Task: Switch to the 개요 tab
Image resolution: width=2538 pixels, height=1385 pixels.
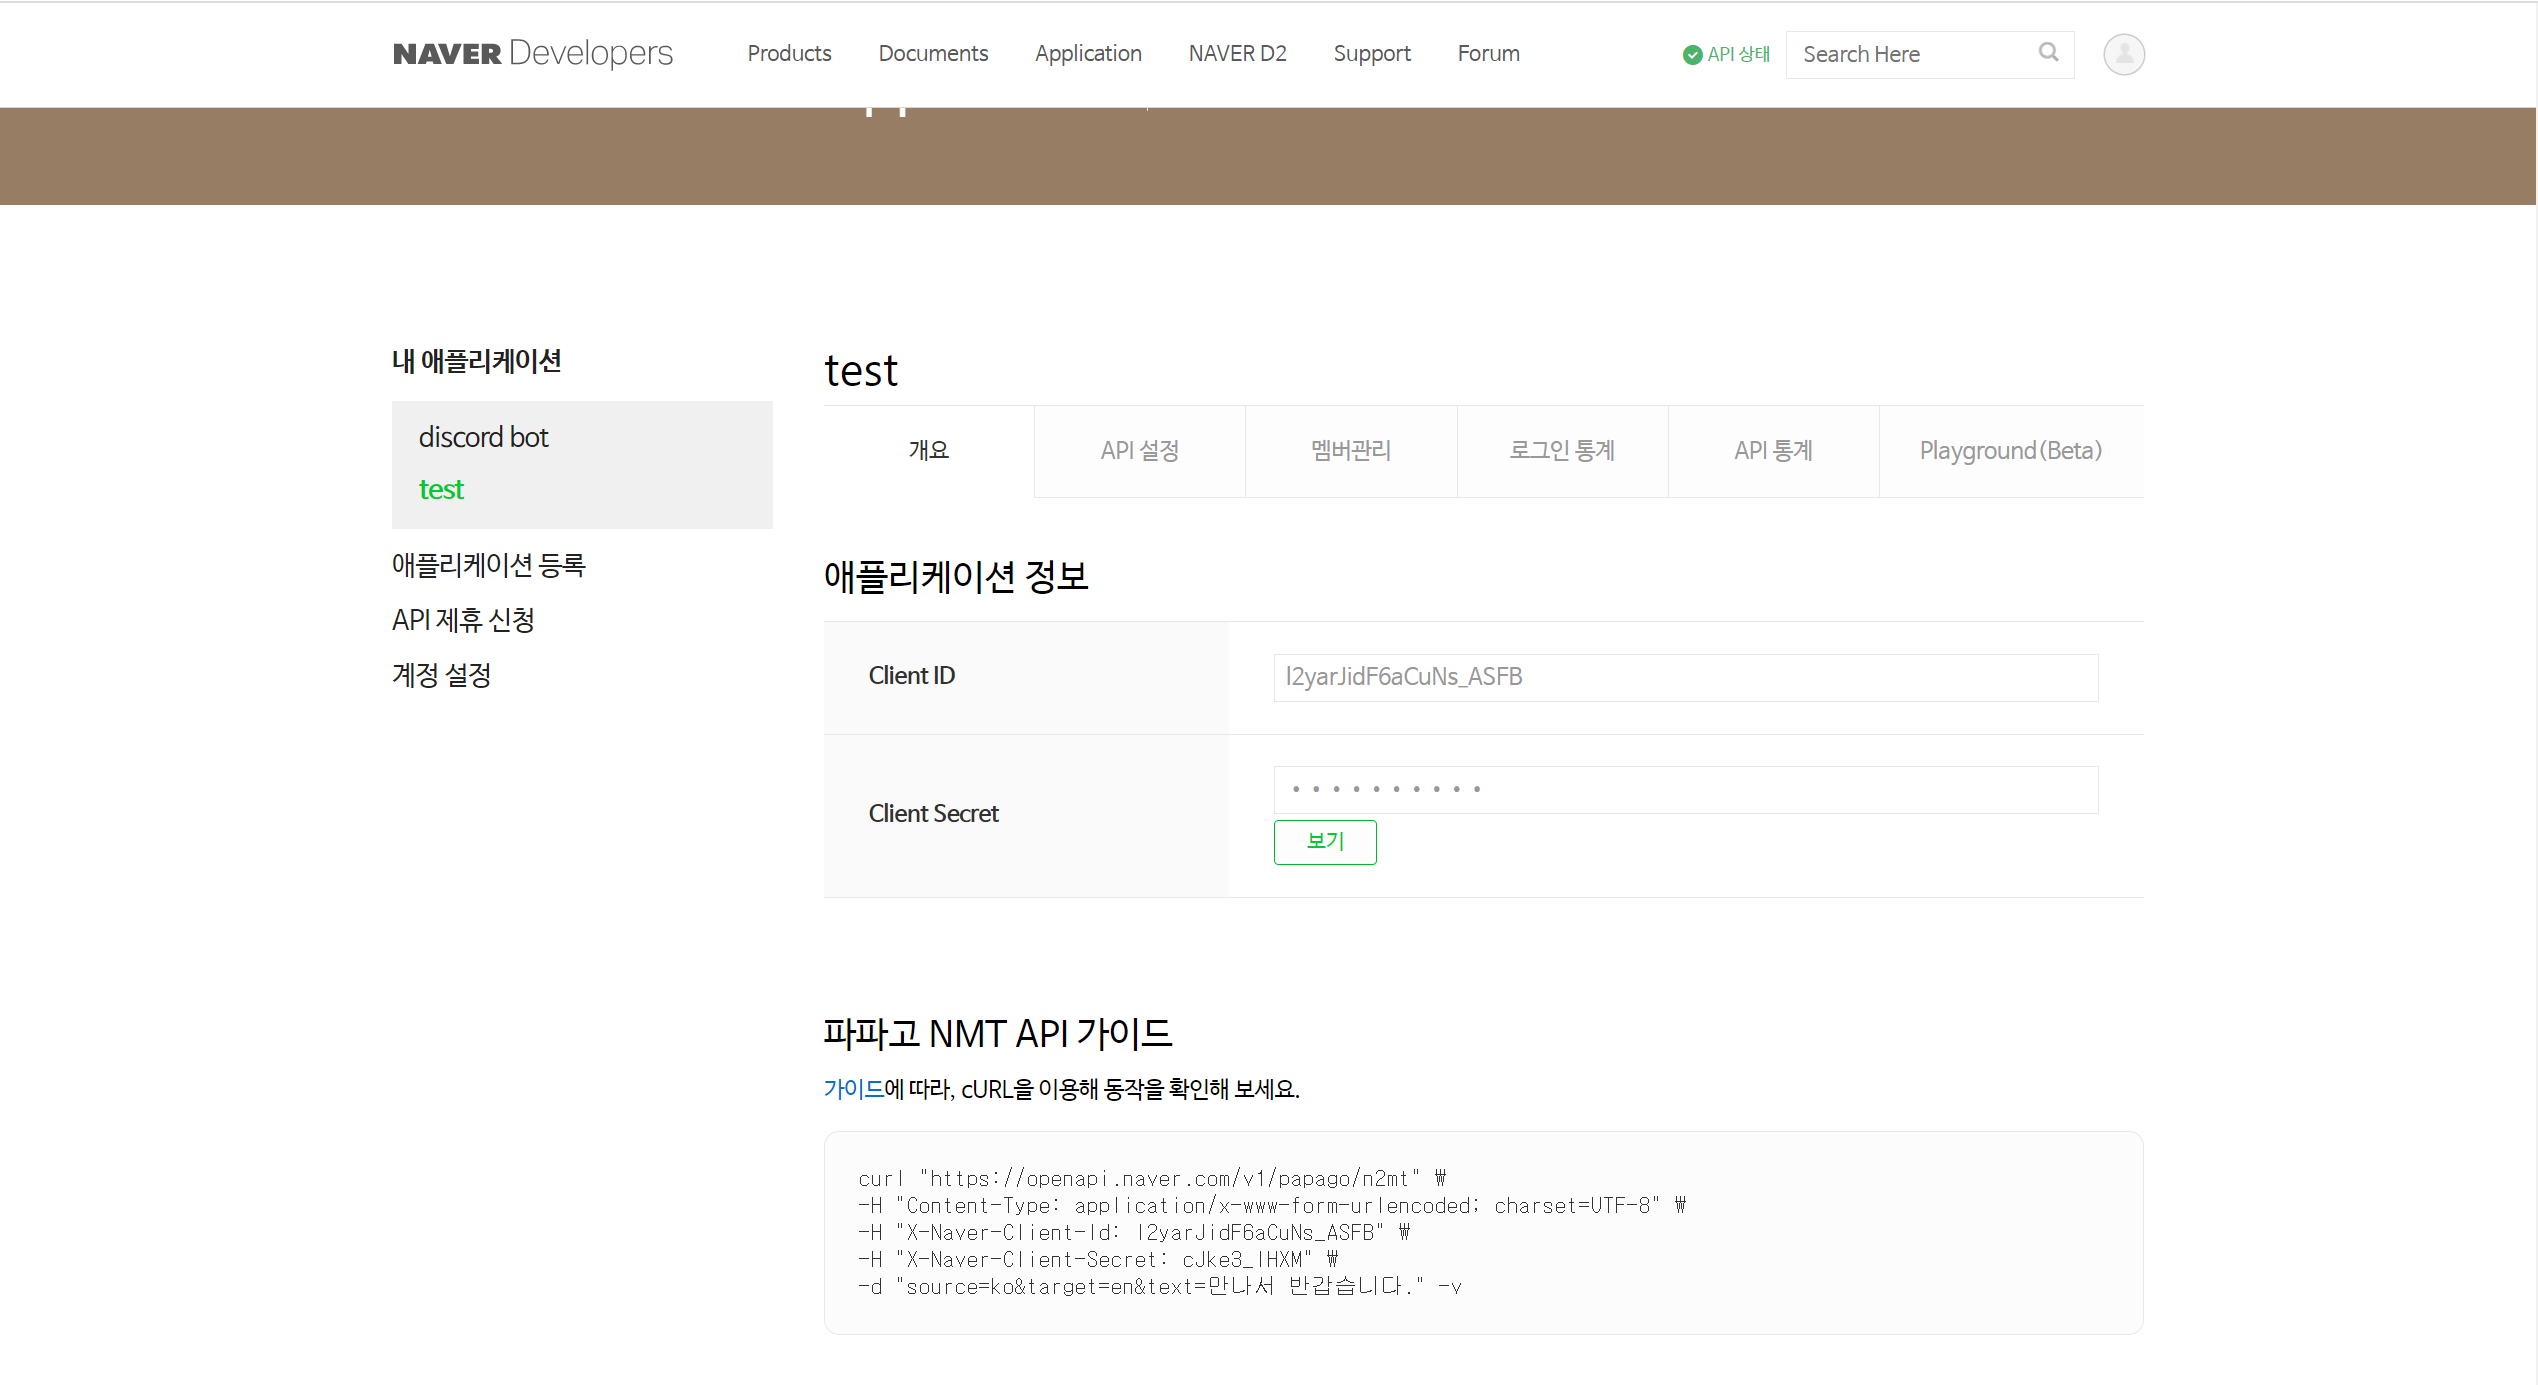Action: 928,451
